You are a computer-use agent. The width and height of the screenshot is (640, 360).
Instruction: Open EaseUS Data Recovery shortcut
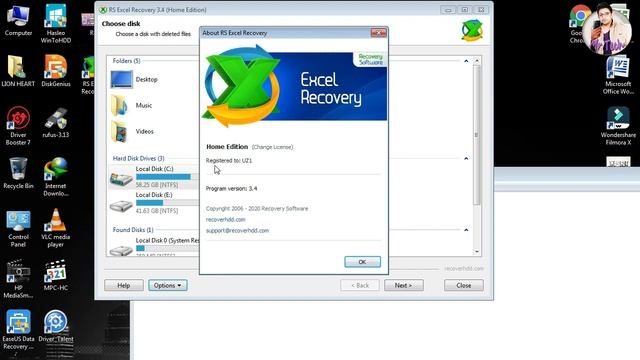[x=18, y=330]
